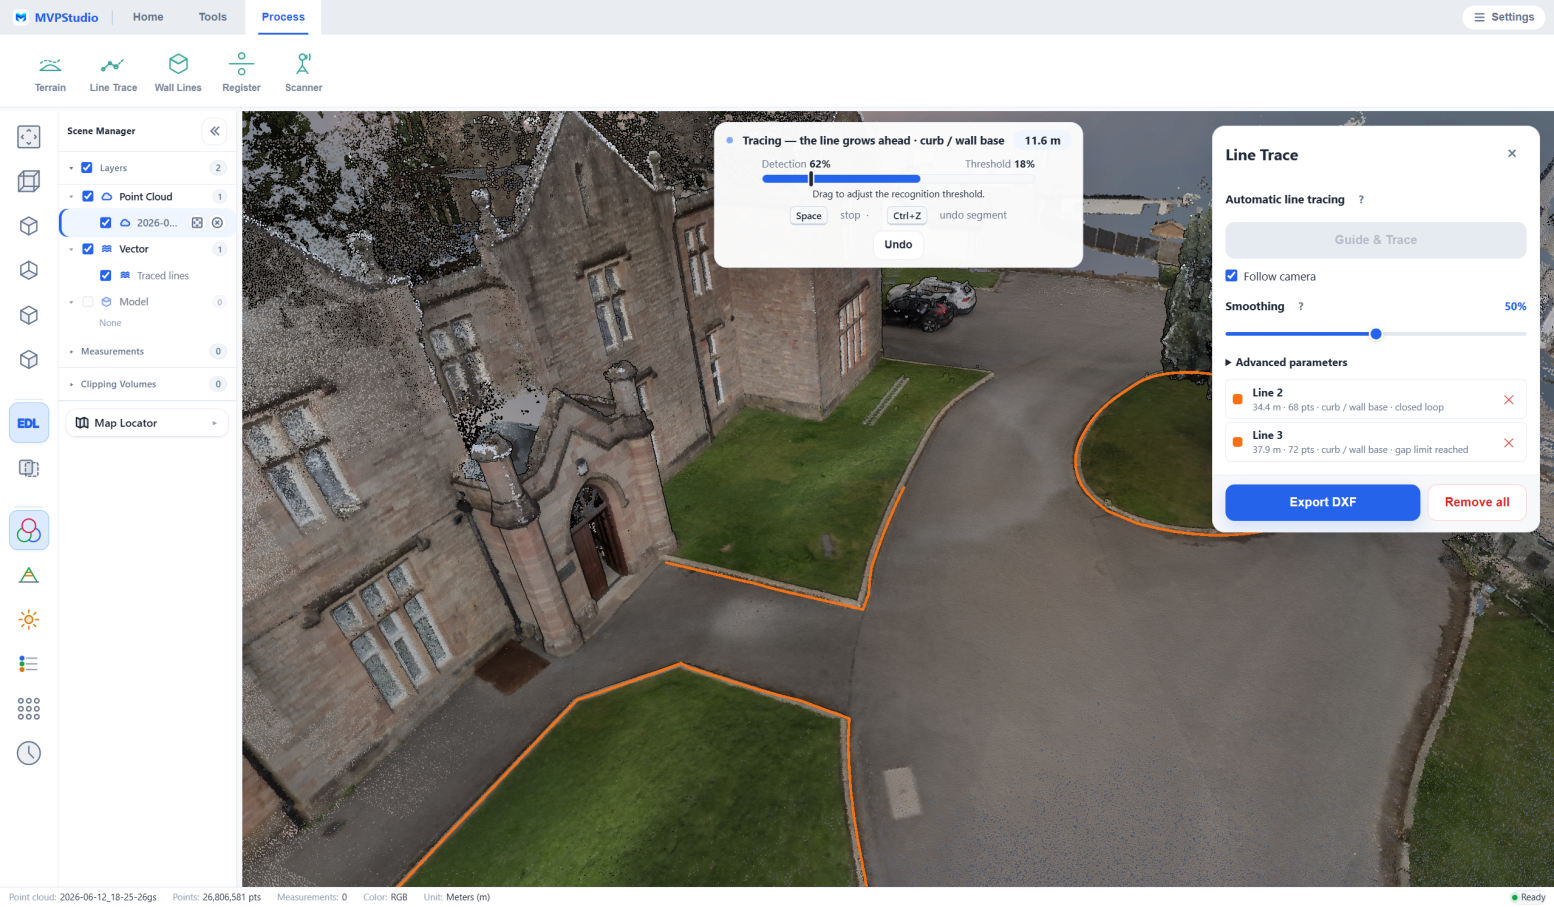The image size is (1554, 907).
Task: Select the Process tab
Action: (283, 17)
